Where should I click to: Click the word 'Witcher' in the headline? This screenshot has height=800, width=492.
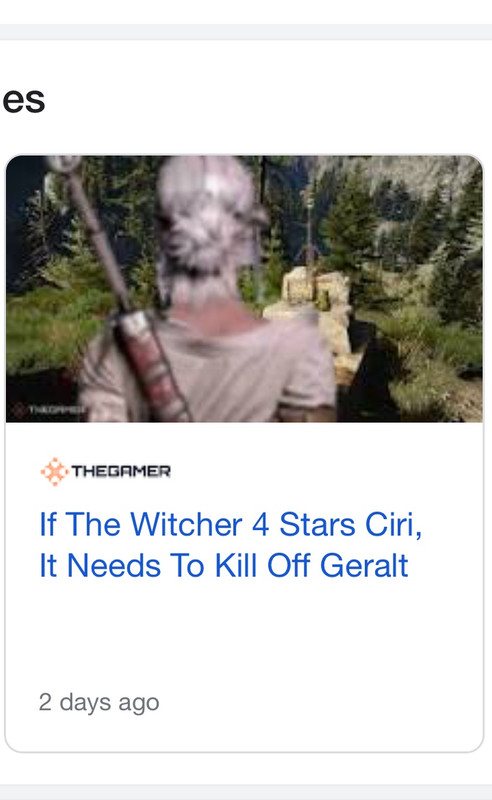click(x=186, y=524)
